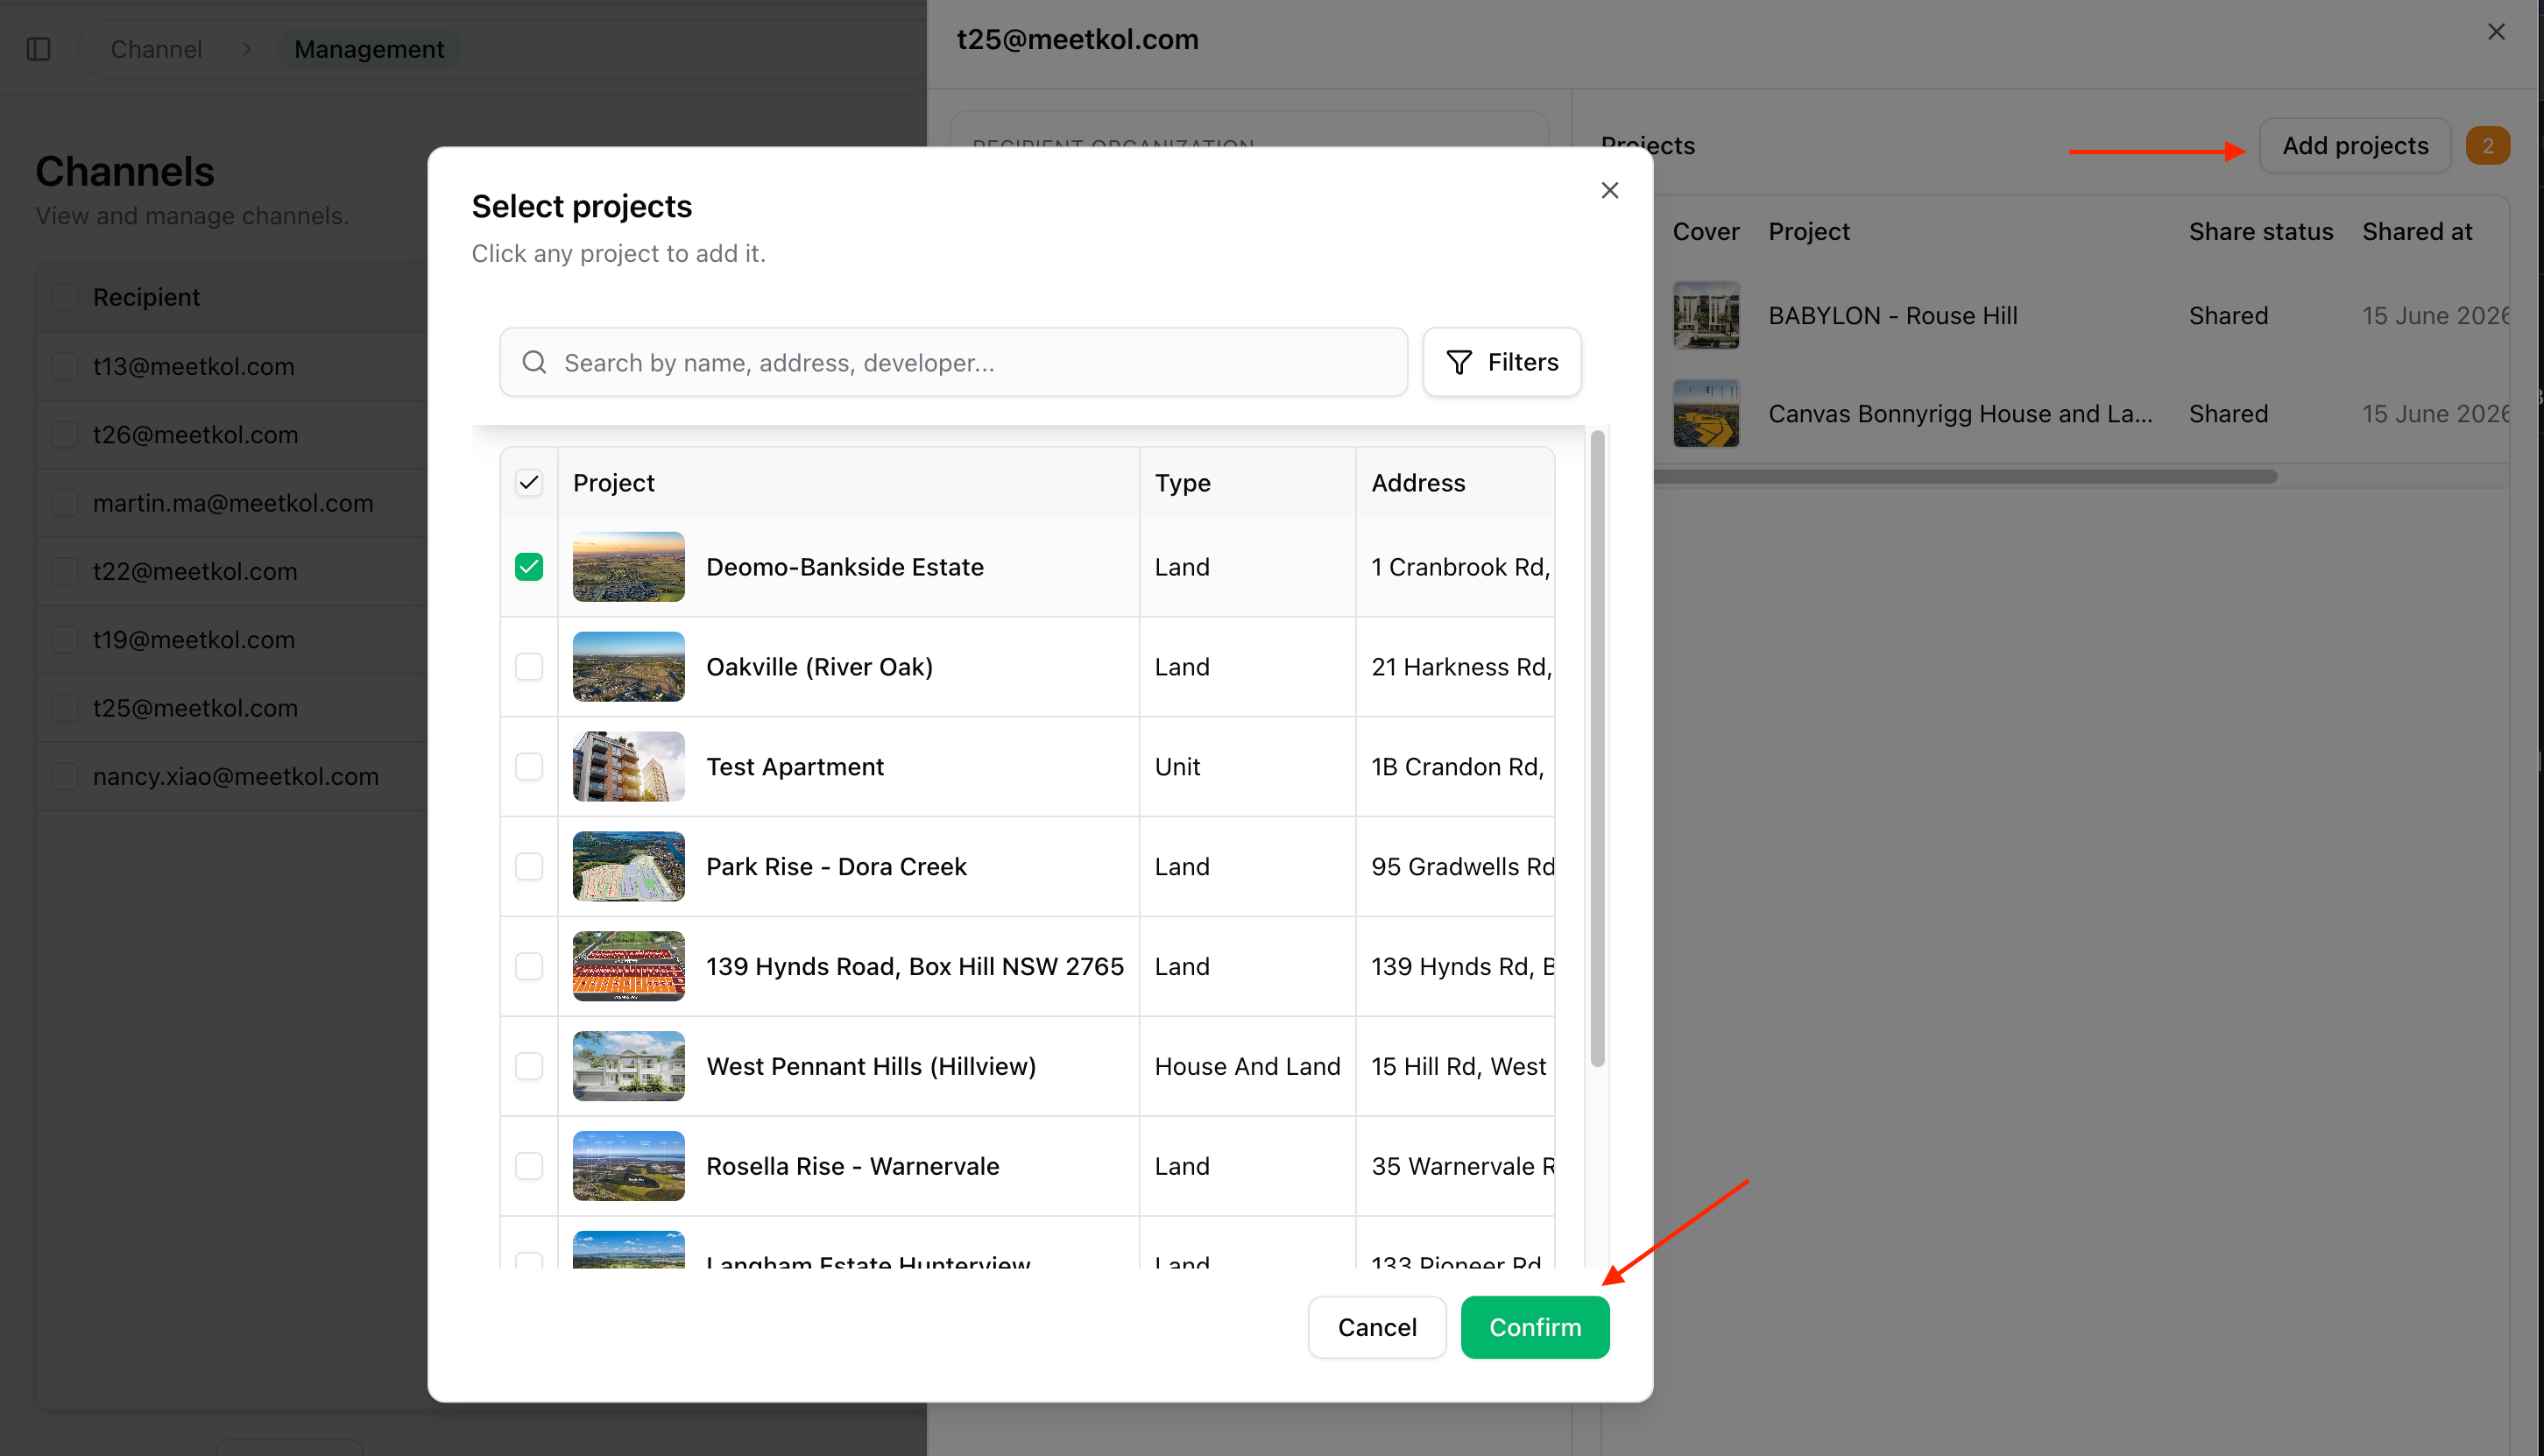Open Deomo-Bankside Estate thumbnail
The height and width of the screenshot is (1456, 2544).
[629, 567]
